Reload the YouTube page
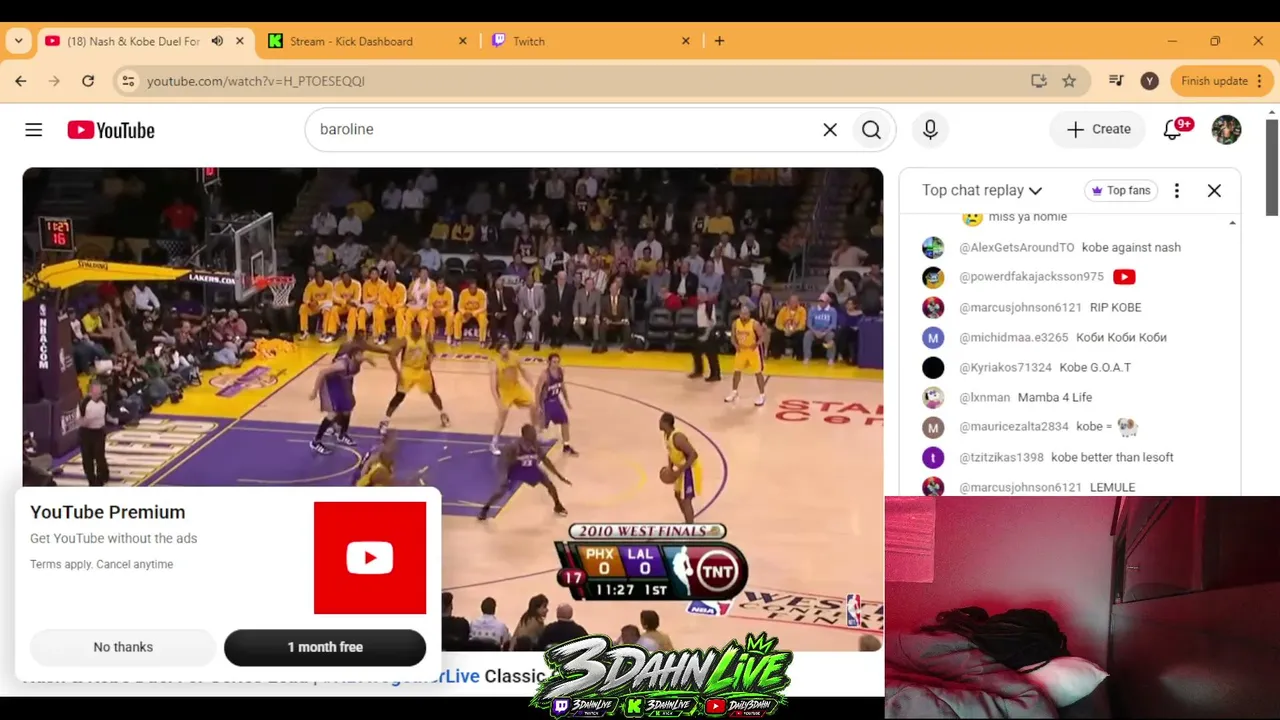1280x720 pixels. click(x=88, y=81)
